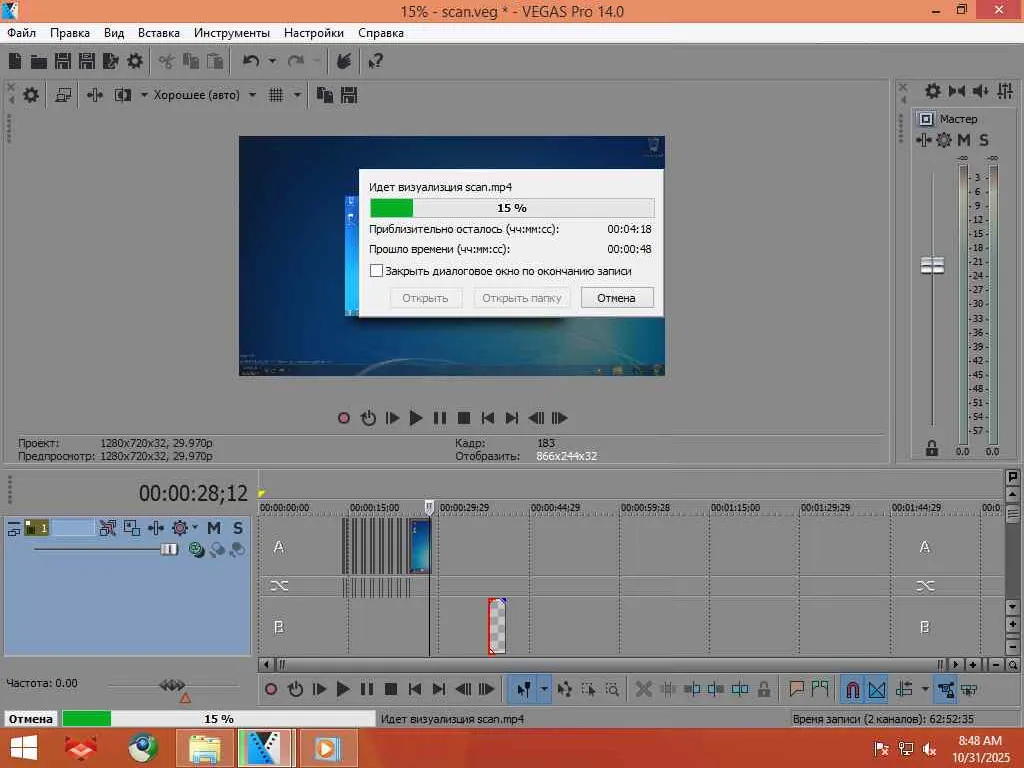Click the Save As icon
This screenshot has width=1024, height=768.
(87, 61)
